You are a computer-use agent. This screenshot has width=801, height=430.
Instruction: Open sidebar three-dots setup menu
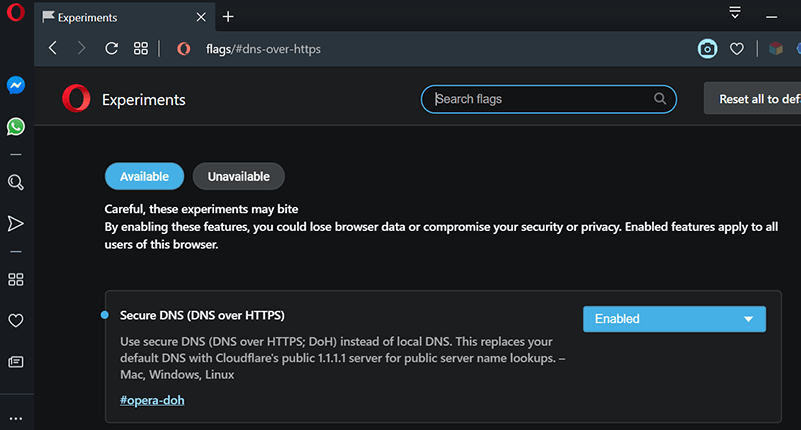16,418
